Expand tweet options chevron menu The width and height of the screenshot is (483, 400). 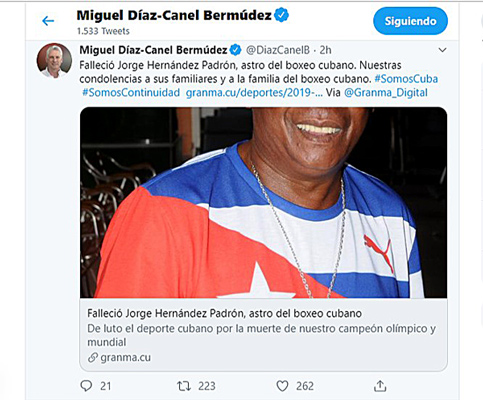pyautogui.click(x=442, y=50)
